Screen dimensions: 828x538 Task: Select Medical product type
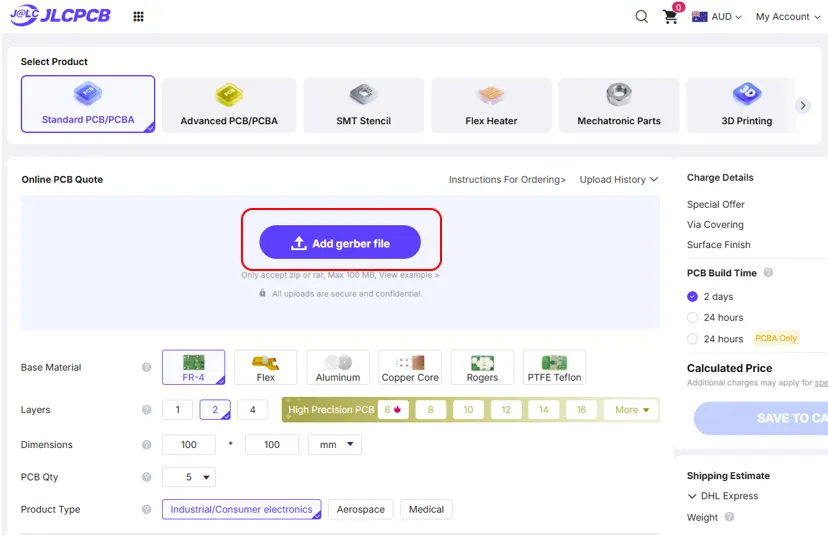tap(426, 509)
